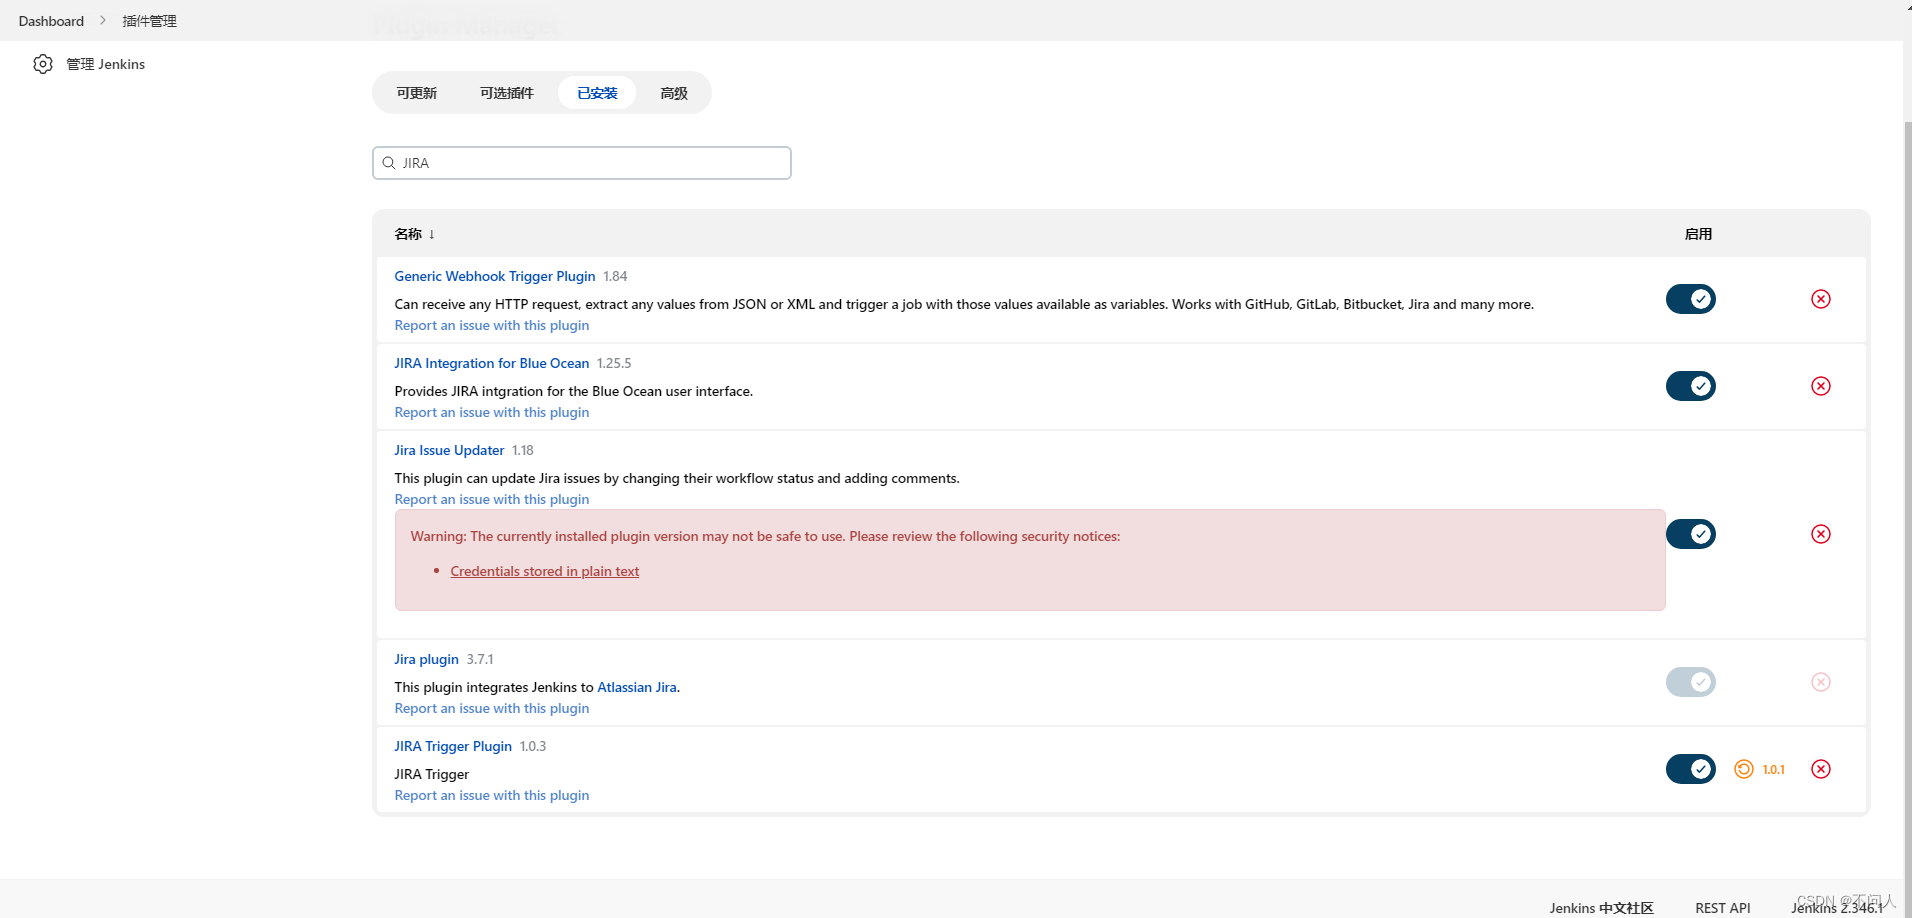The width and height of the screenshot is (1912, 918).
Task: Open Dashboard from the breadcrumb
Action: point(51,21)
